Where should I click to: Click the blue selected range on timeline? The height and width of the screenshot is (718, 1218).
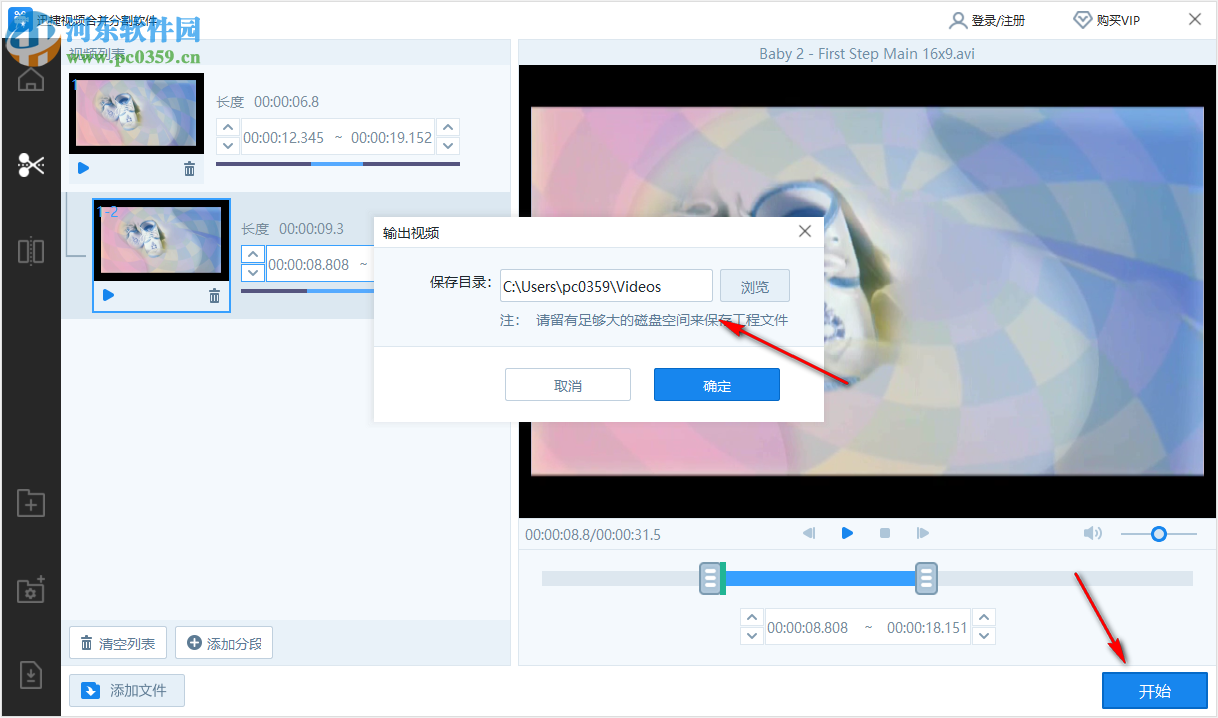coord(819,578)
